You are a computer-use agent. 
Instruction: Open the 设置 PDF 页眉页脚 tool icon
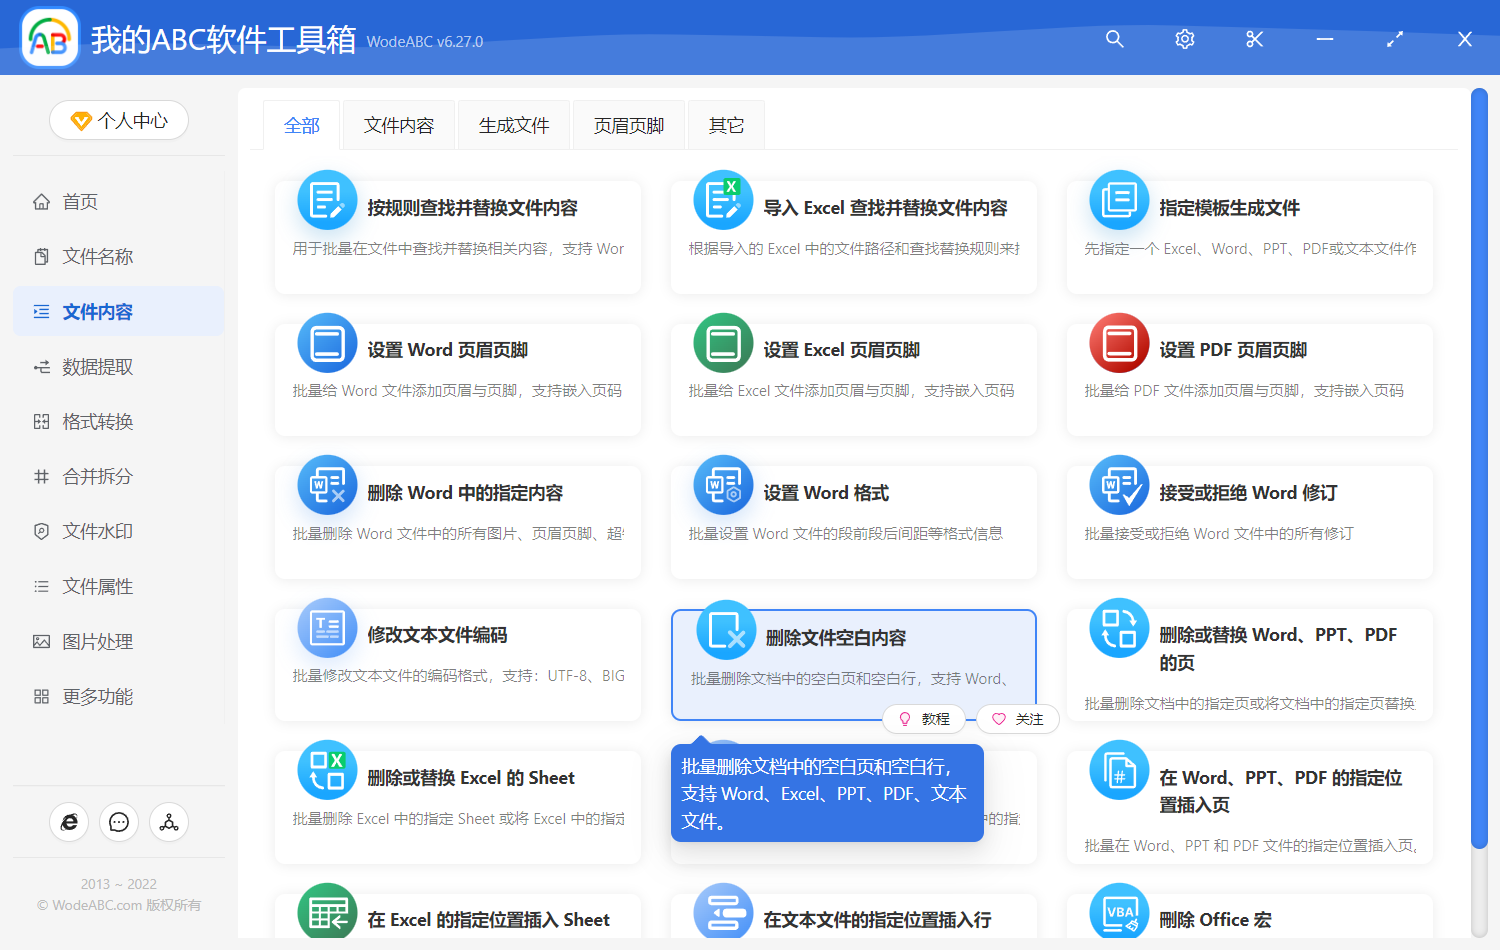[x=1118, y=342]
